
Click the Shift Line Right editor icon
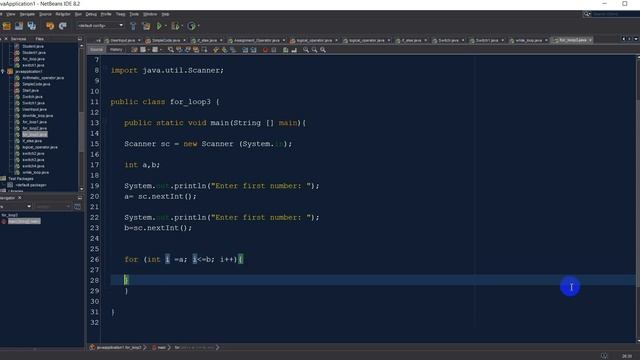(x=253, y=50)
